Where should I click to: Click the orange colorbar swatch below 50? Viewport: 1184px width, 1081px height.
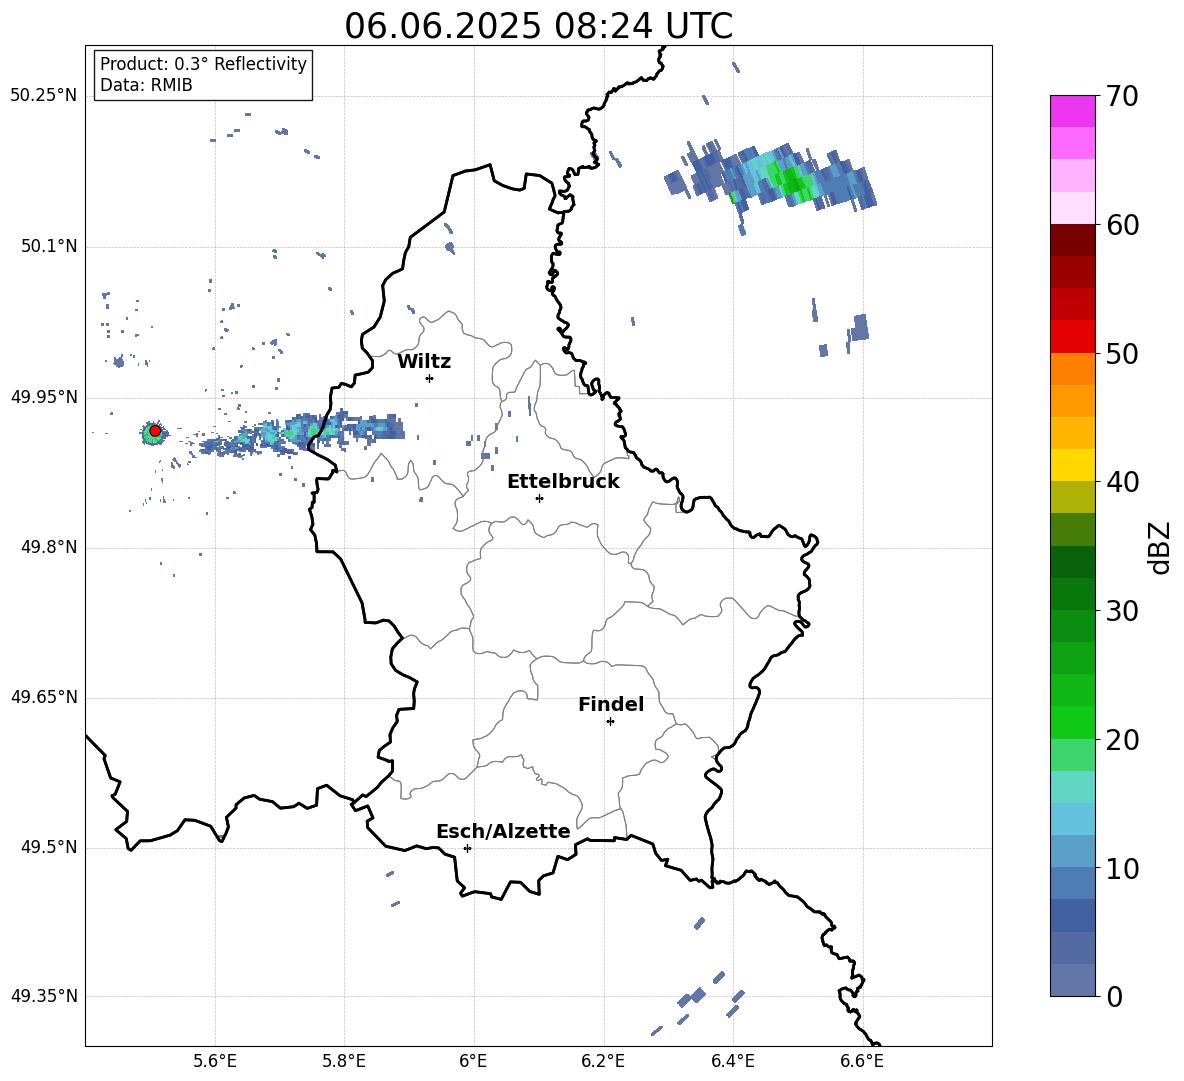click(1072, 368)
